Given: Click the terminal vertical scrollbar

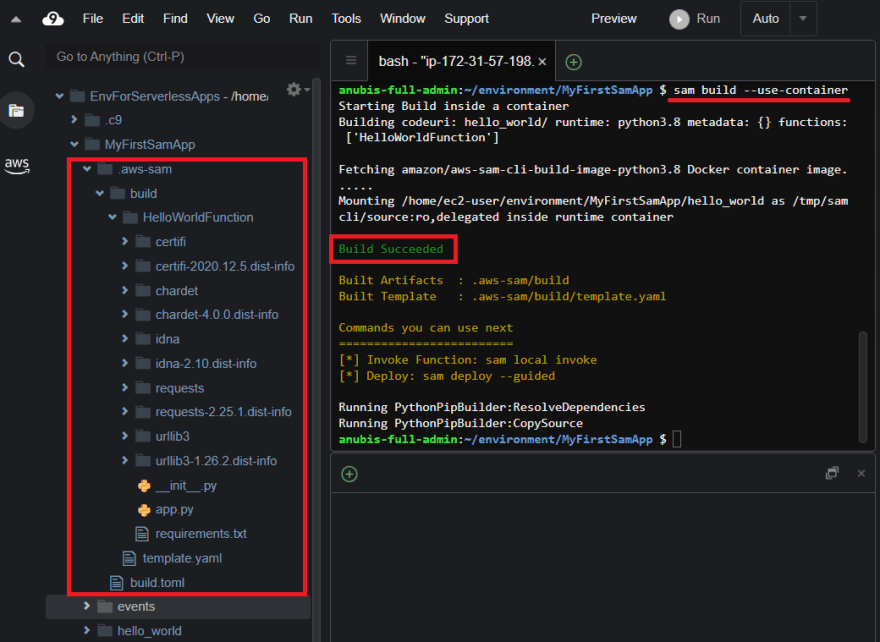Looking at the screenshot, I should click(863, 387).
